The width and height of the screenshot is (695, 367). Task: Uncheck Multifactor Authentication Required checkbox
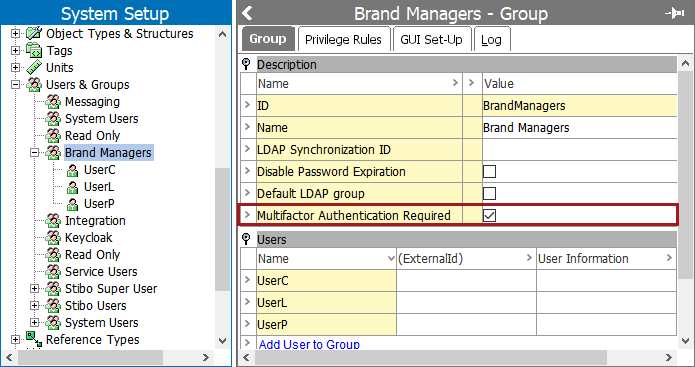489,215
